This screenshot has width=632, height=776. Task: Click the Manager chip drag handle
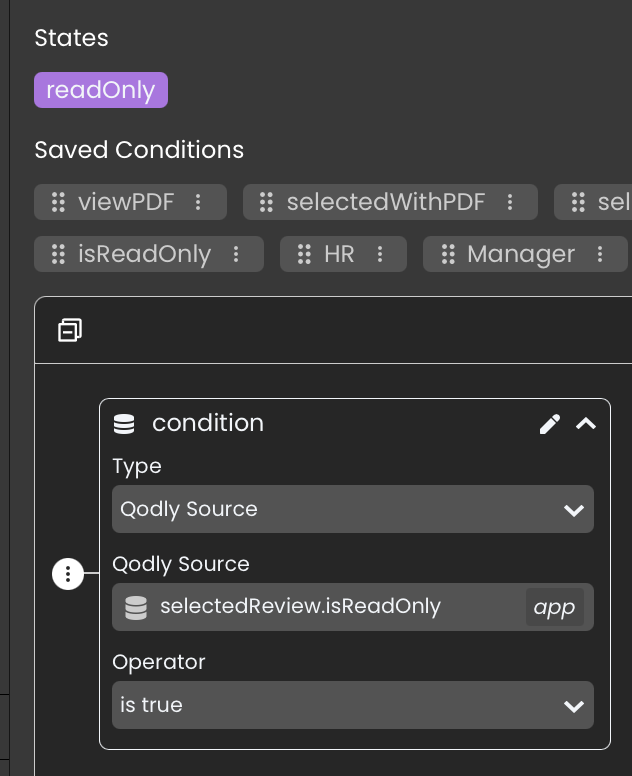coord(447,254)
